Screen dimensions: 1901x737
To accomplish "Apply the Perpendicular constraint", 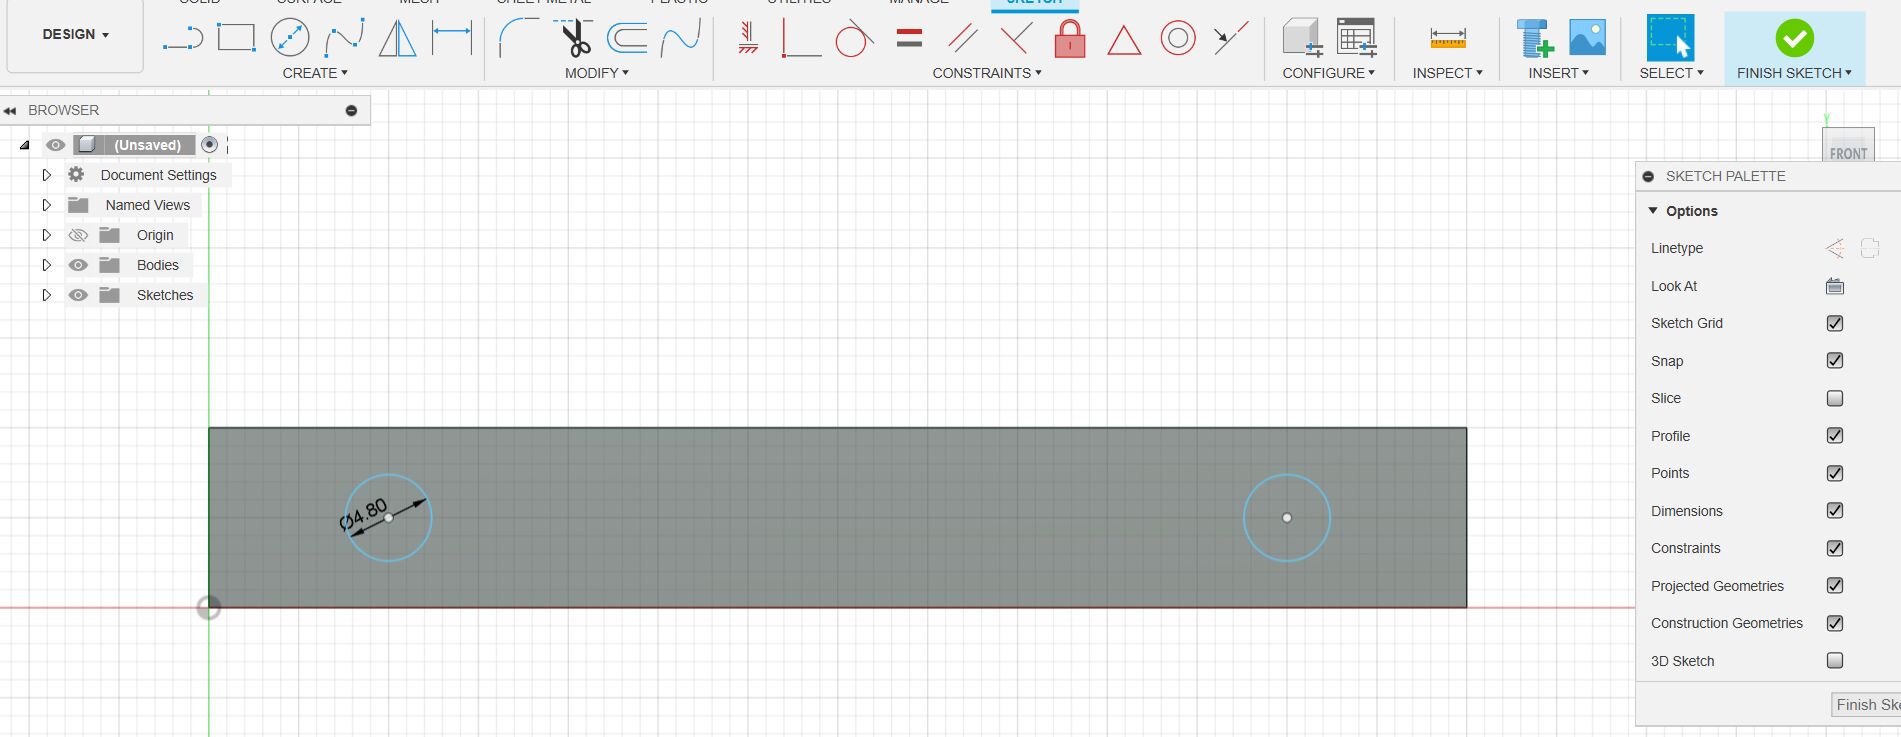I will tap(1016, 38).
